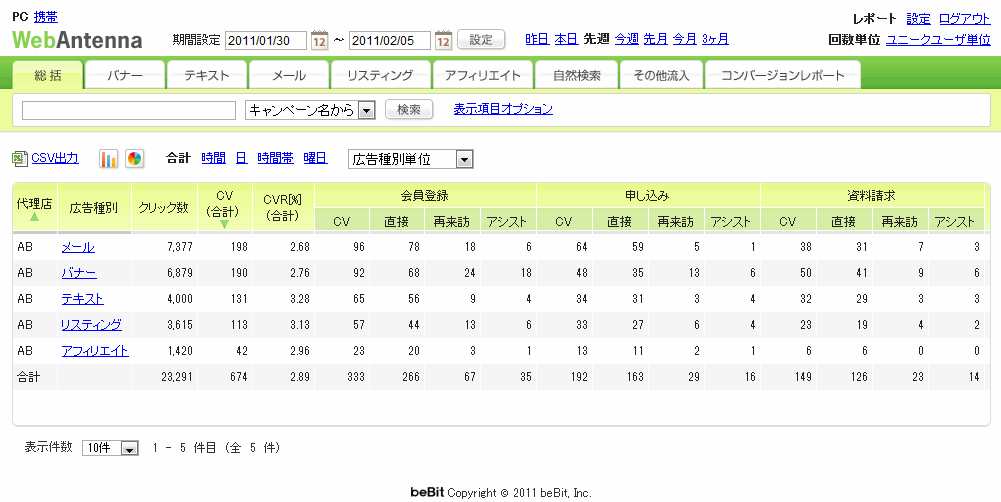Image resolution: width=1001 pixels, height=502 pixels.
Task: Click the WebAntenna logo
Action: pos(77,40)
